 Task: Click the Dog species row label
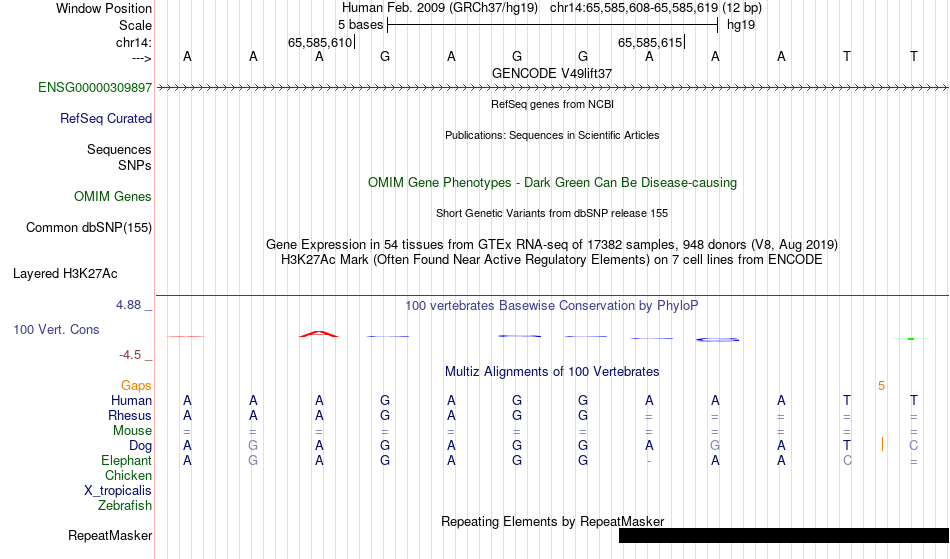pos(141,446)
